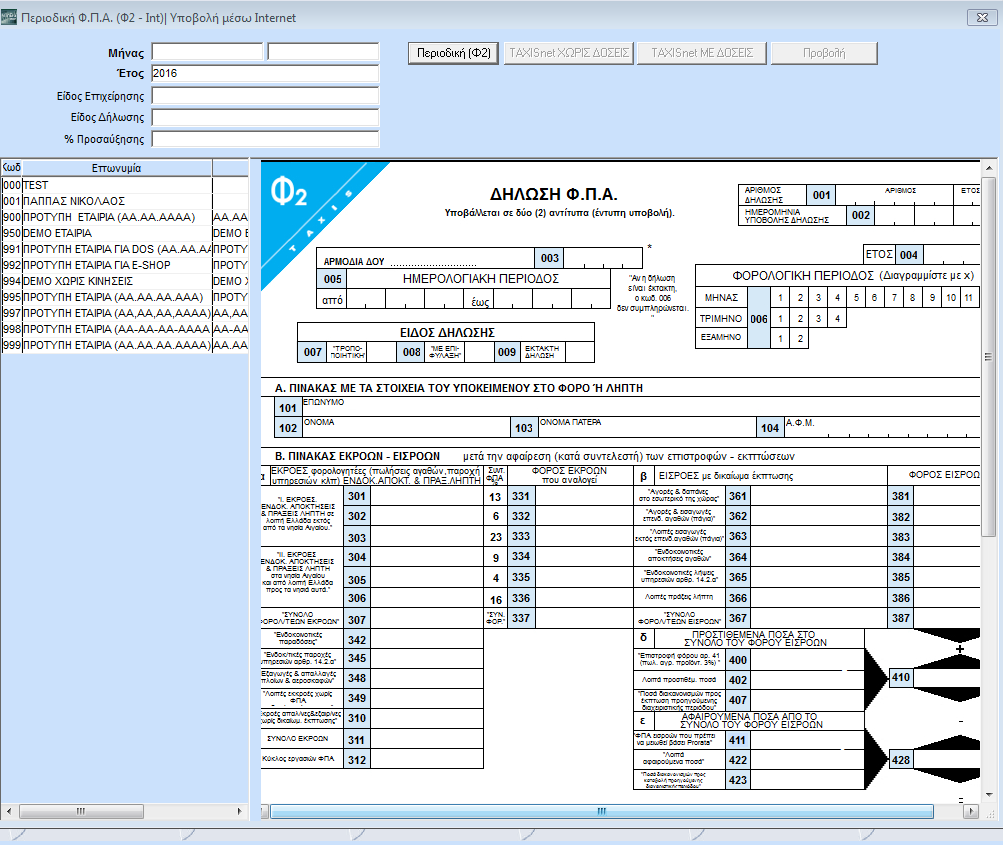Select row 998 ΠΡΟΤΥΠΗ ΕΤΑΙΡΙΑ
The image size is (1003, 845).
point(125,329)
